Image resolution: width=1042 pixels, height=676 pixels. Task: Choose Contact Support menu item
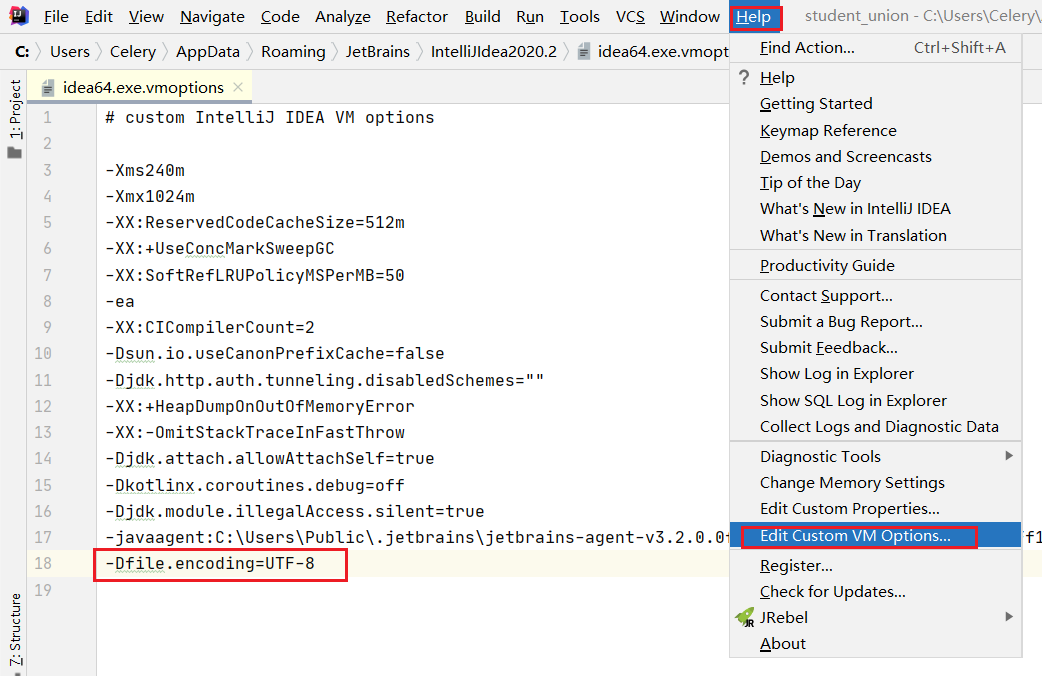(875, 296)
